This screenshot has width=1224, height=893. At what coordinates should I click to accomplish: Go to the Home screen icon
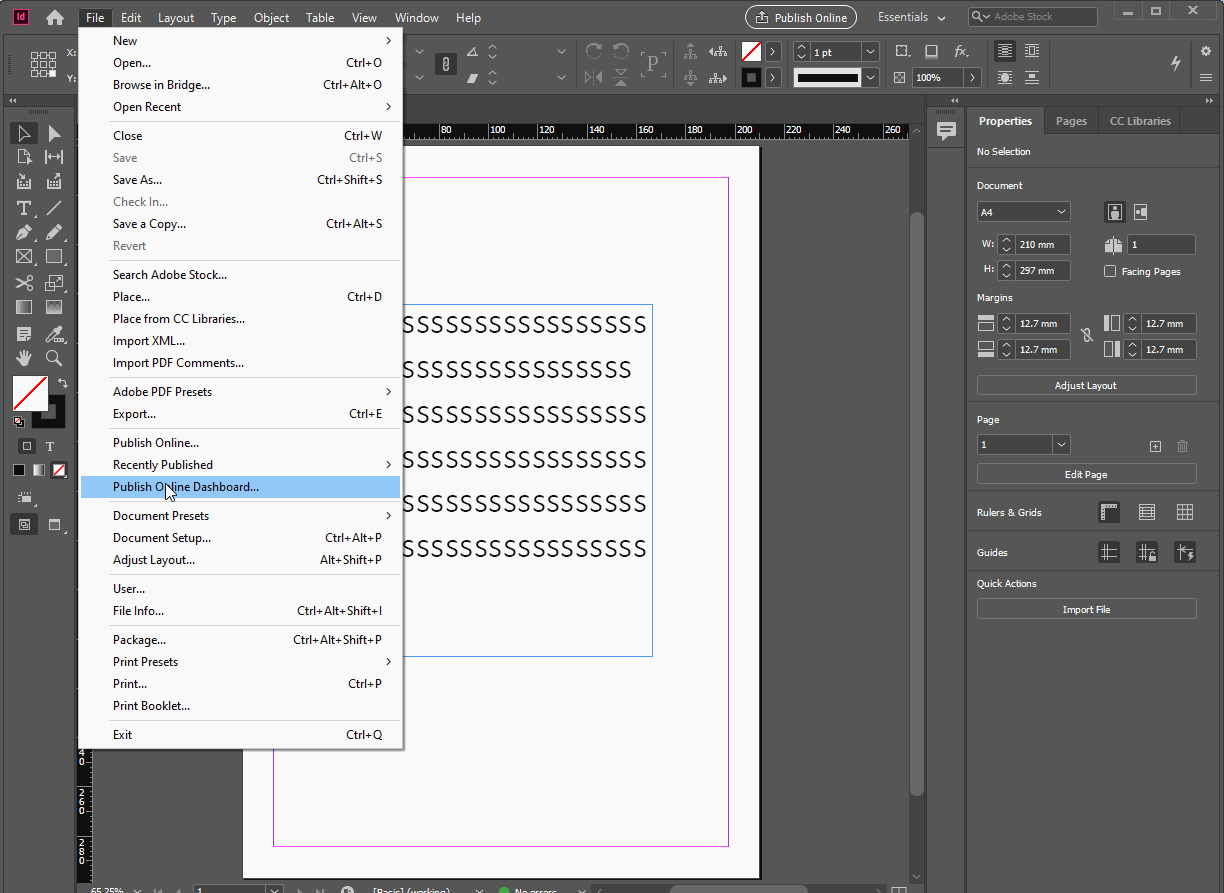[55, 17]
